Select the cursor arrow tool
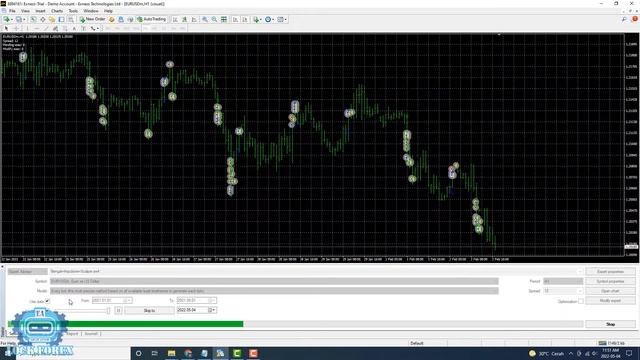 coord(6,28)
